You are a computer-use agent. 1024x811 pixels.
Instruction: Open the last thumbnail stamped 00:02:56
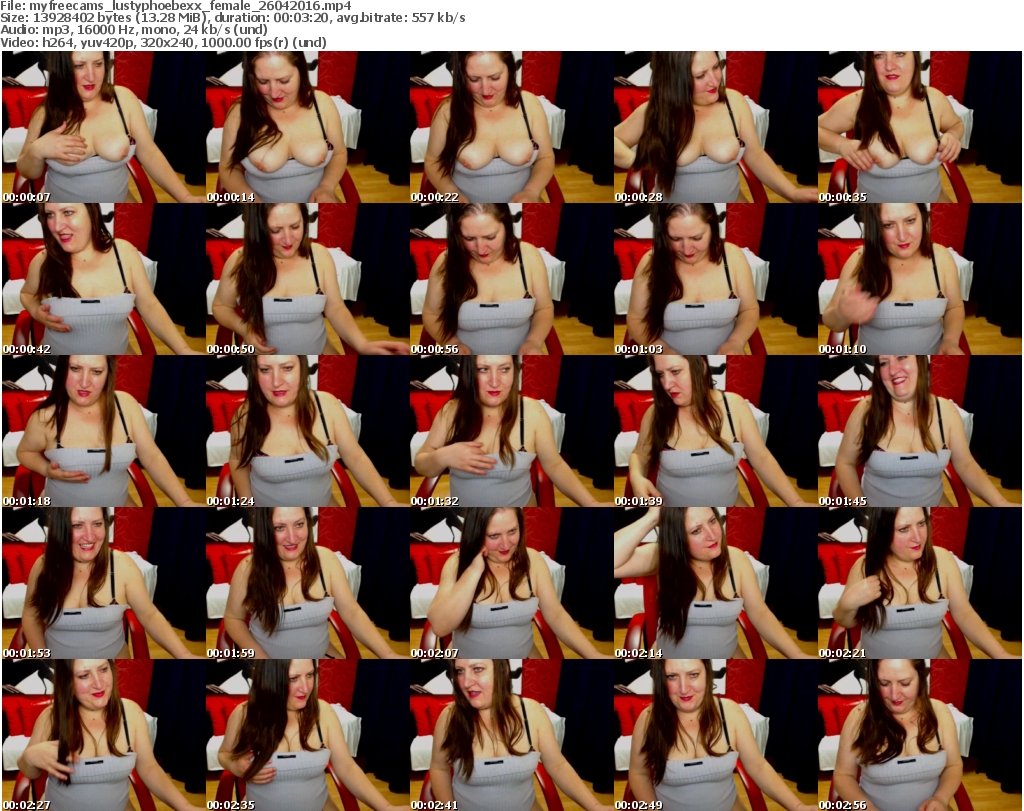click(x=920, y=735)
